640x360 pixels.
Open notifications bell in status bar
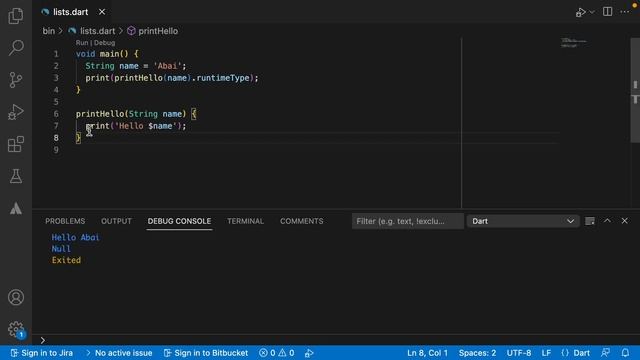625,353
